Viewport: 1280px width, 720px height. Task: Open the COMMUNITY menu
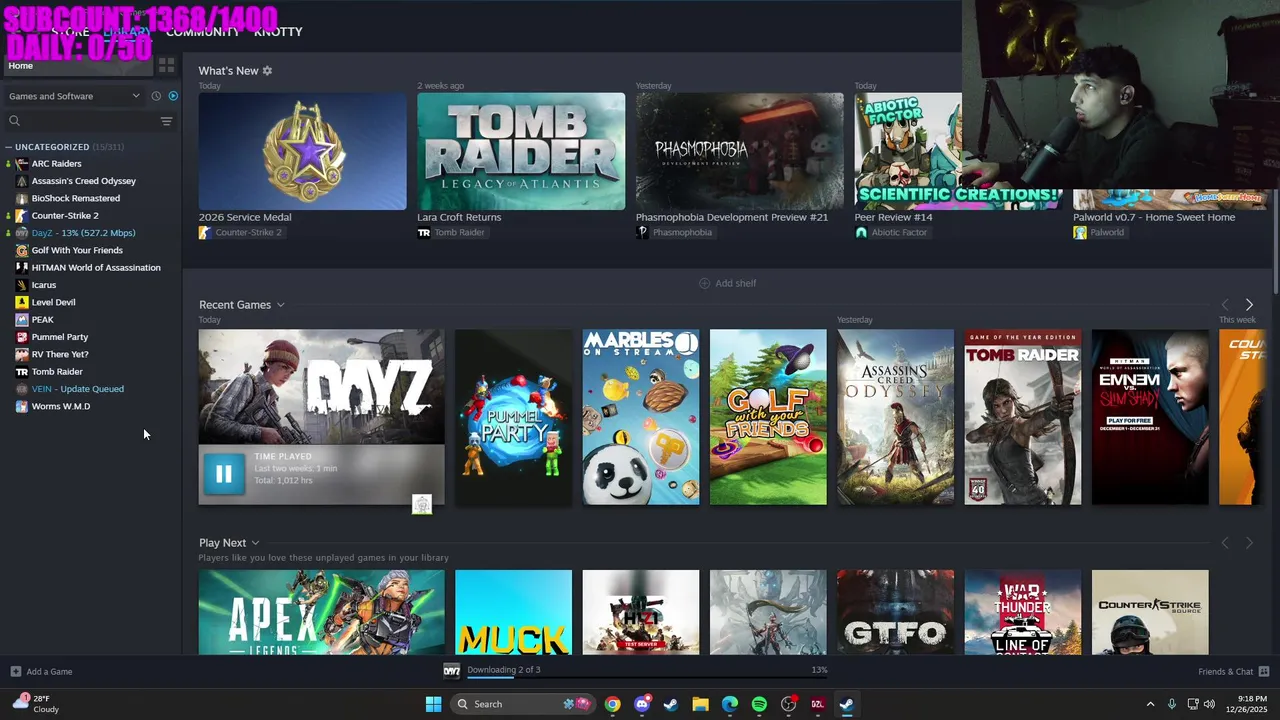[x=202, y=32]
